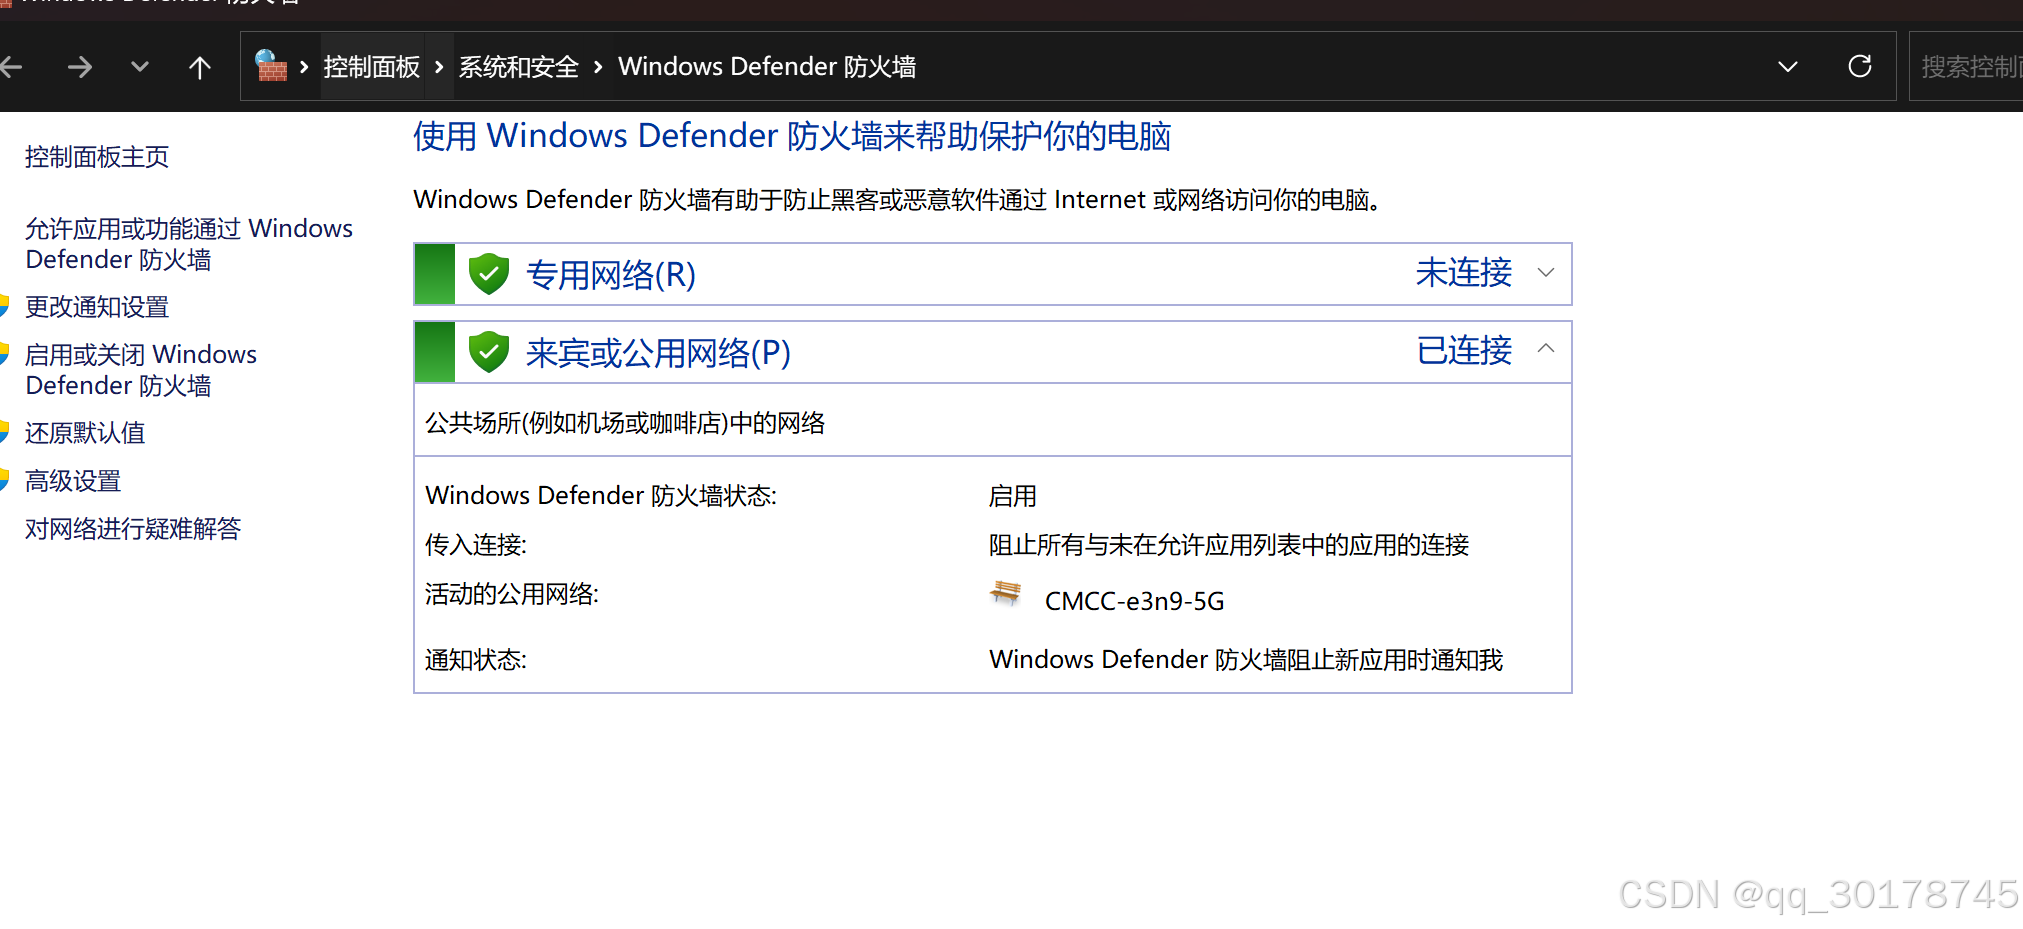
Task: Open address bar history dropdown
Action: tap(1788, 67)
